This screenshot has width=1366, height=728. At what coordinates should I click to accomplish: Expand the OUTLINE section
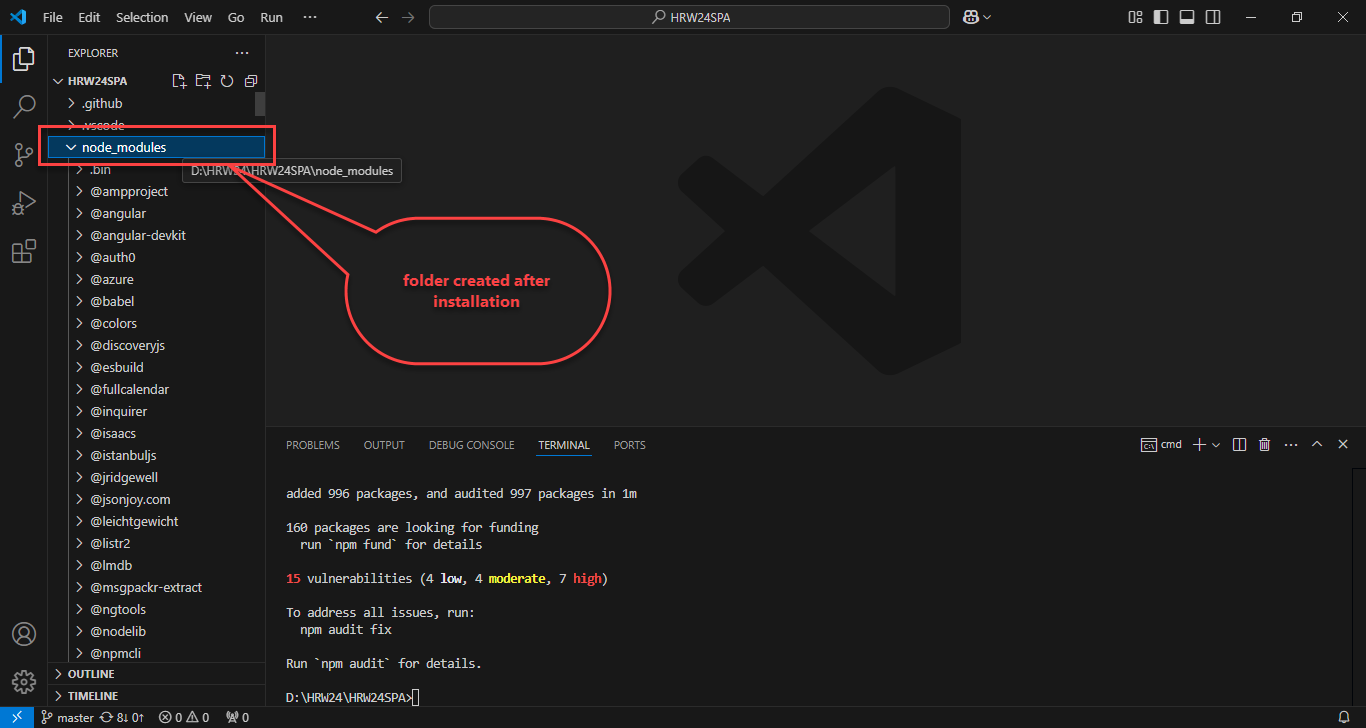coord(90,674)
